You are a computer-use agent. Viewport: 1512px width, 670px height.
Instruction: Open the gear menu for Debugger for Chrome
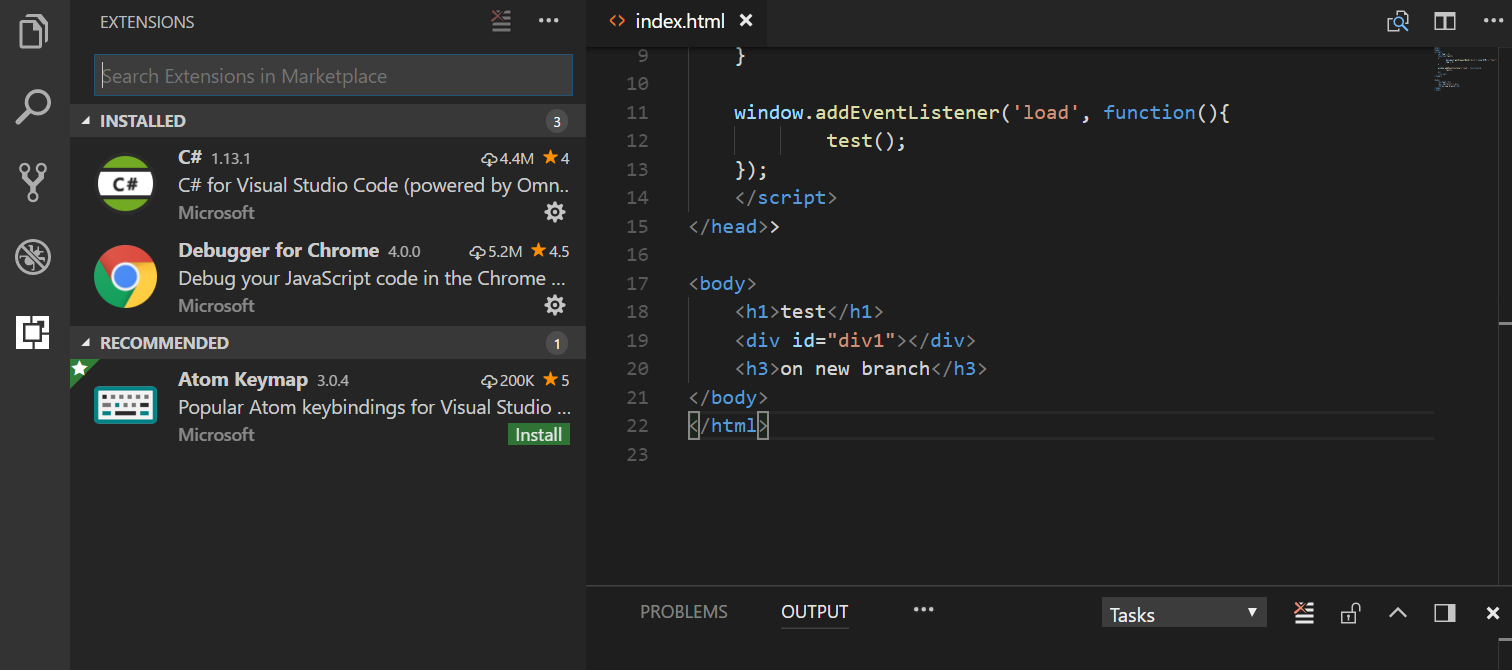555,305
